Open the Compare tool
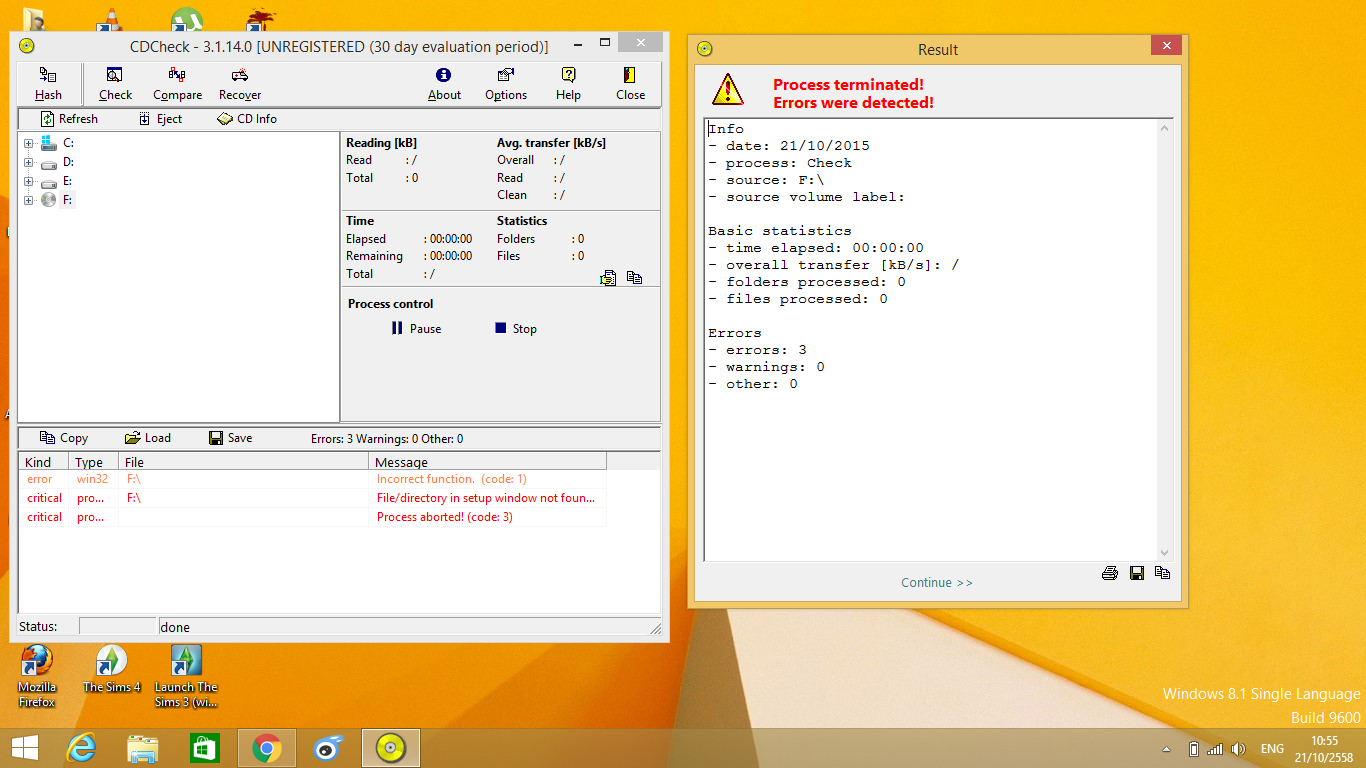1366x768 pixels. (x=177, y=76)
